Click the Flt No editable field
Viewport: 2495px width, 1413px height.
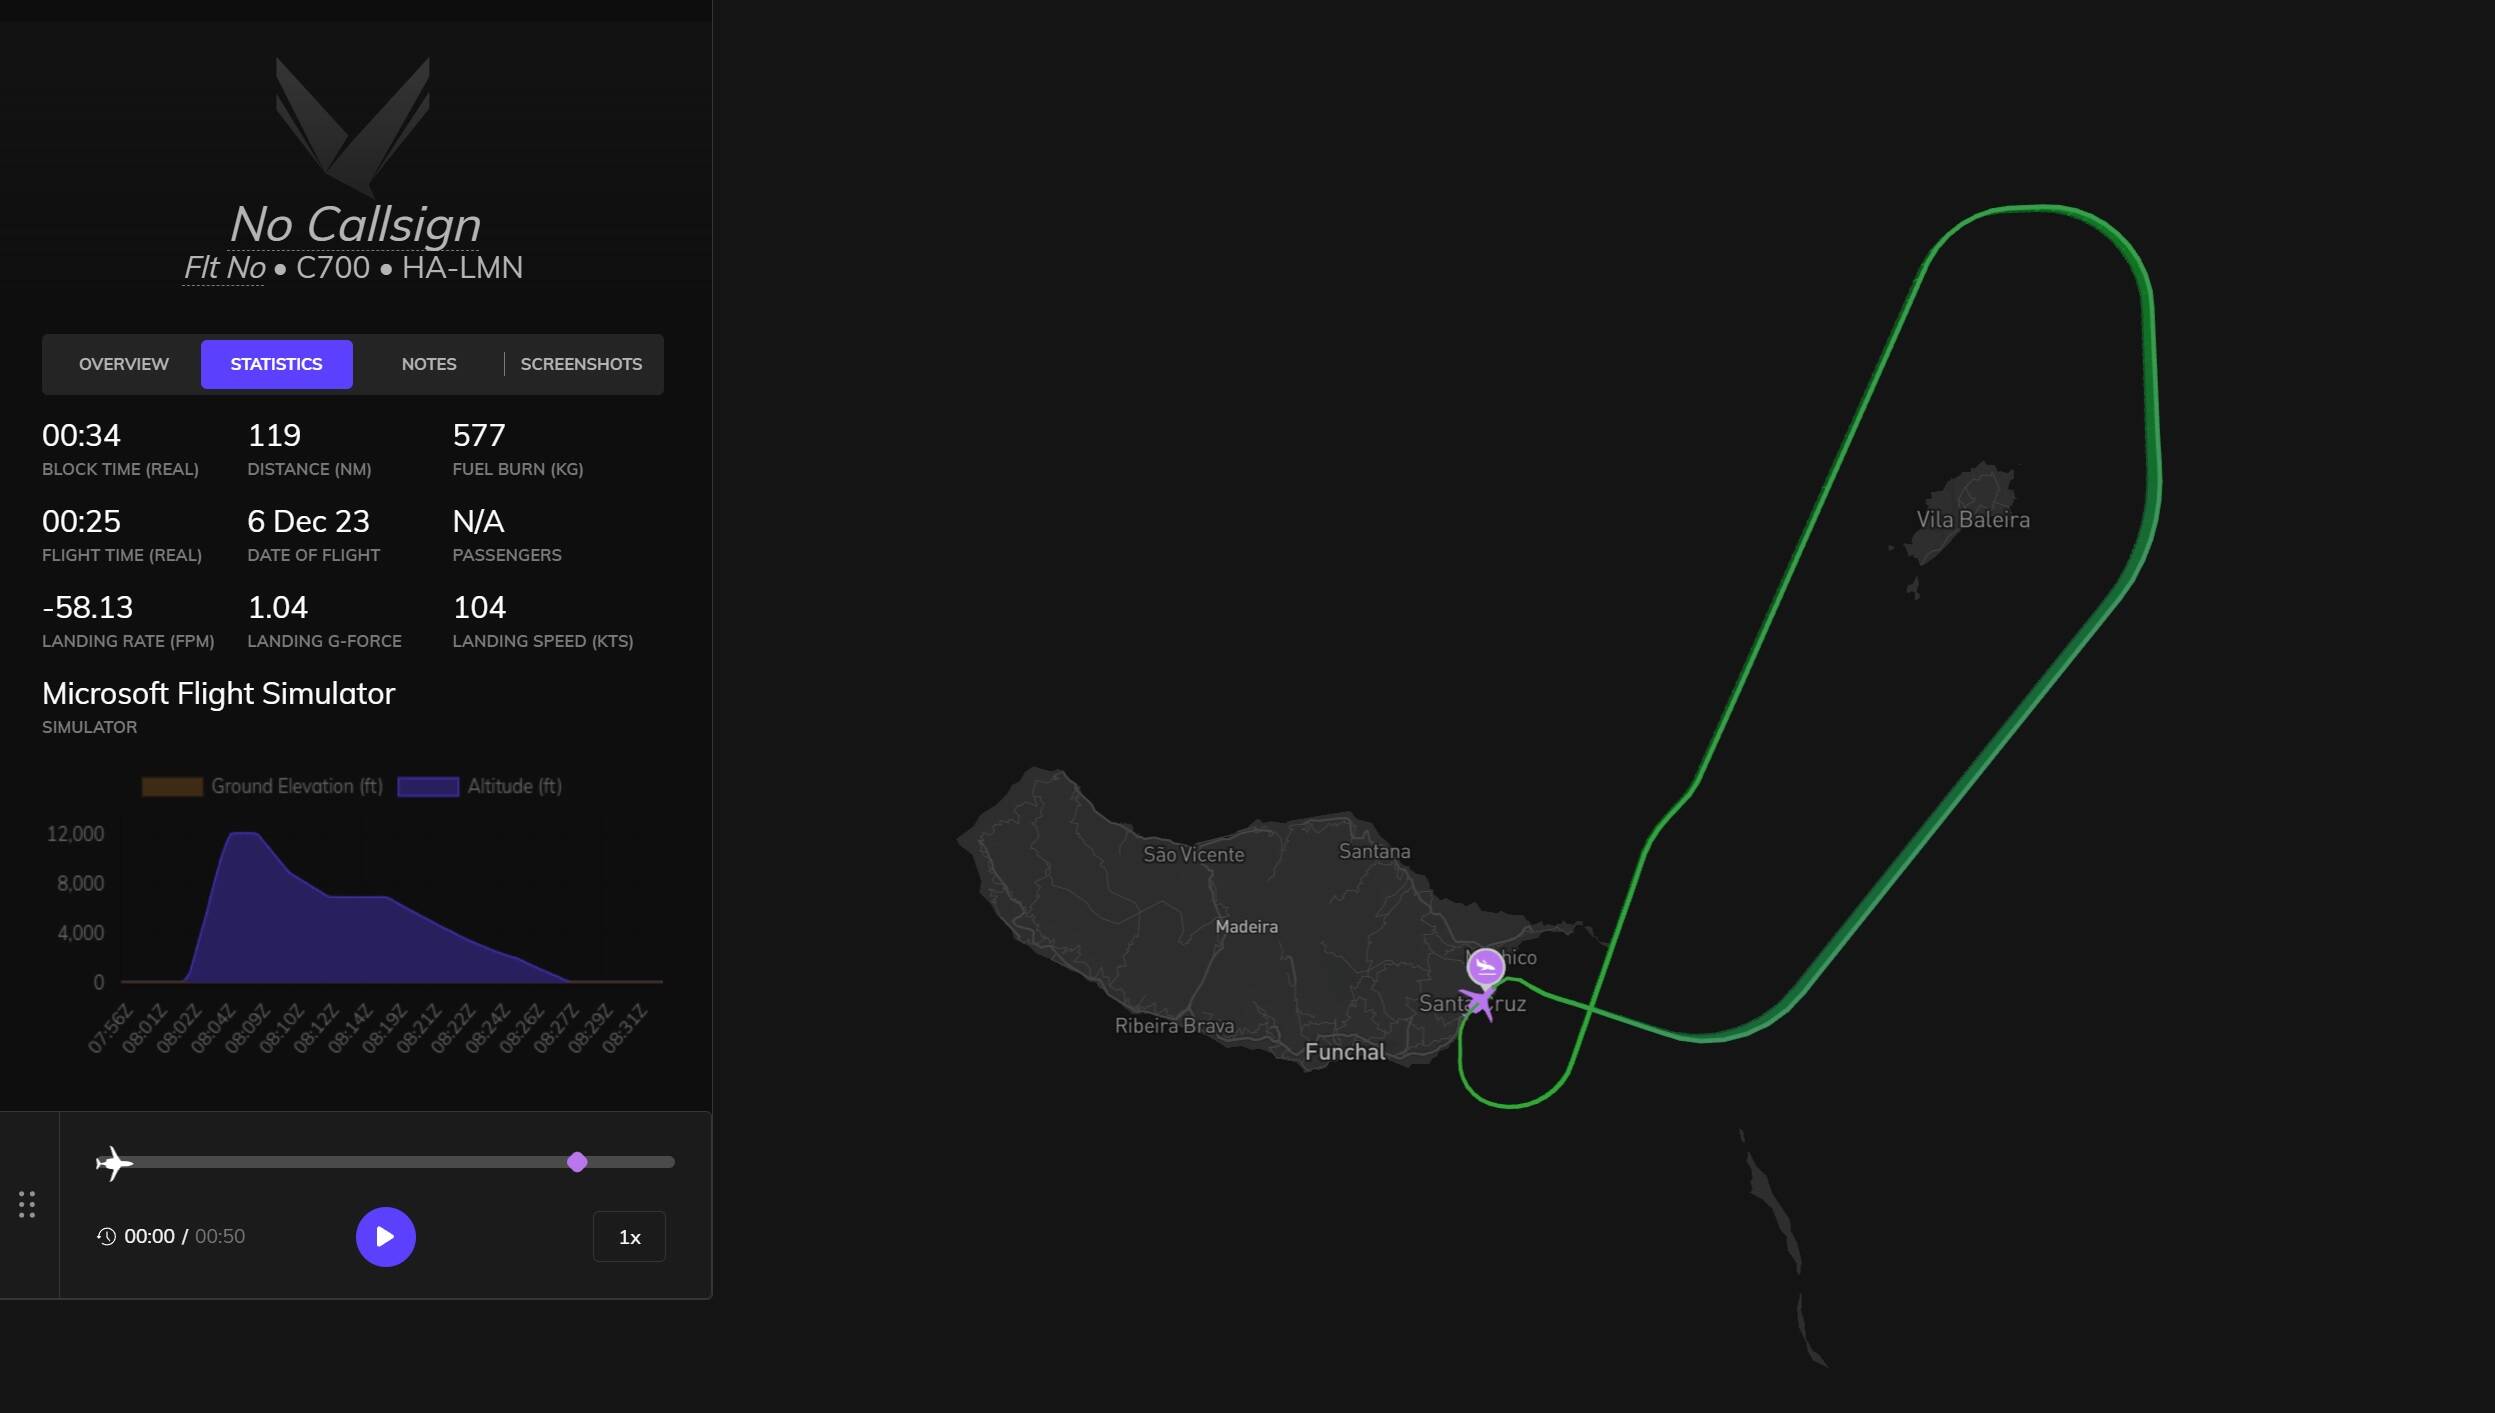pos(224,268)
